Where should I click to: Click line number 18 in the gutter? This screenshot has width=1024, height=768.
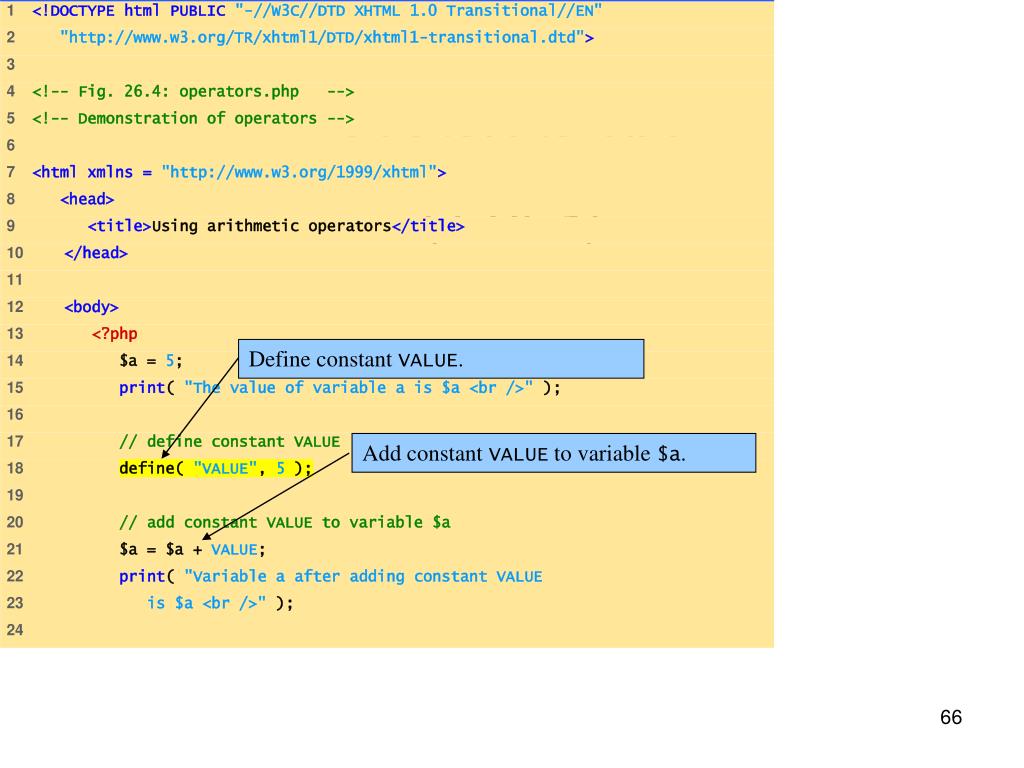(x=15, y=468)
